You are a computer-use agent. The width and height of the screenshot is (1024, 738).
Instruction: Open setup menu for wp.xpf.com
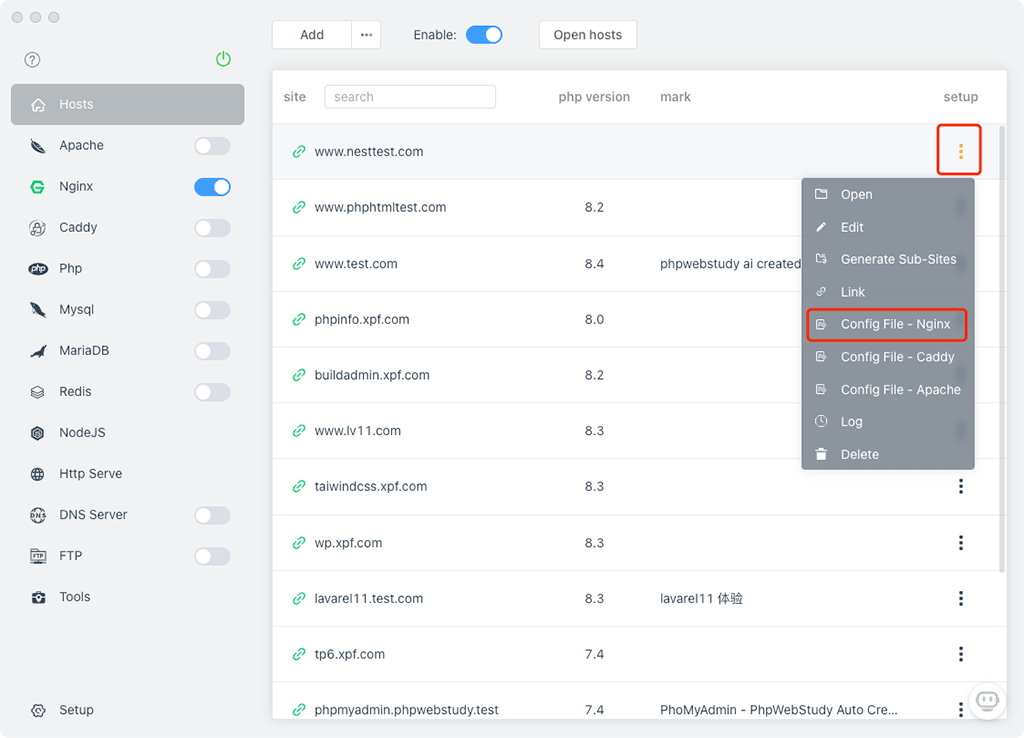[x=960, y=543]
